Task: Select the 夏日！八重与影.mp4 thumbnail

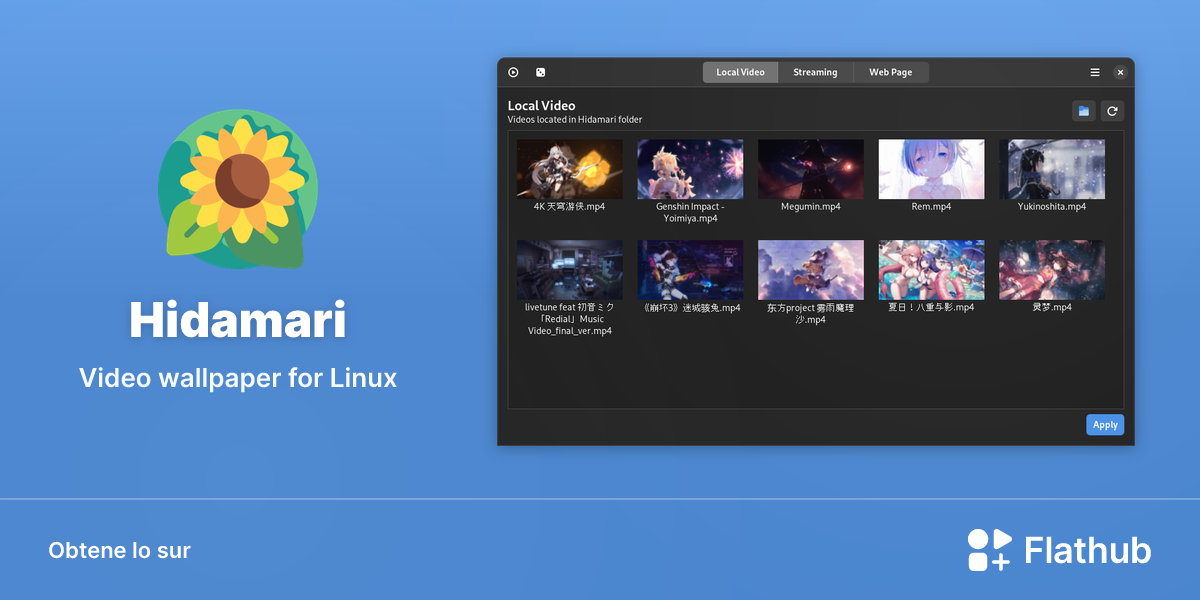Action: coord(931,270)
